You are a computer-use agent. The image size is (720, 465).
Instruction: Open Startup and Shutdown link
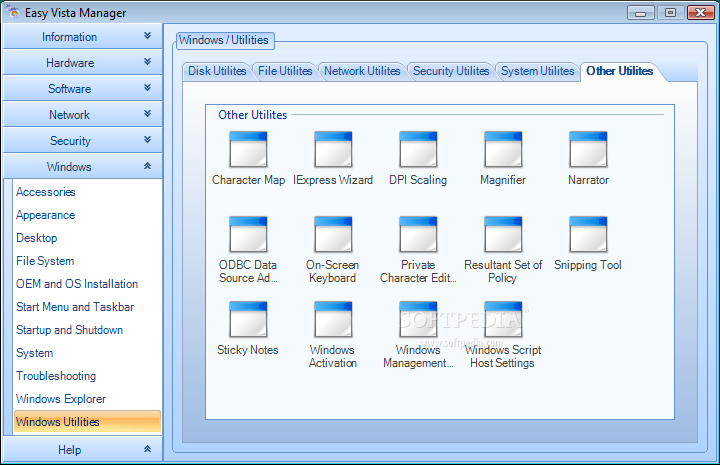[x=69, y=330]
